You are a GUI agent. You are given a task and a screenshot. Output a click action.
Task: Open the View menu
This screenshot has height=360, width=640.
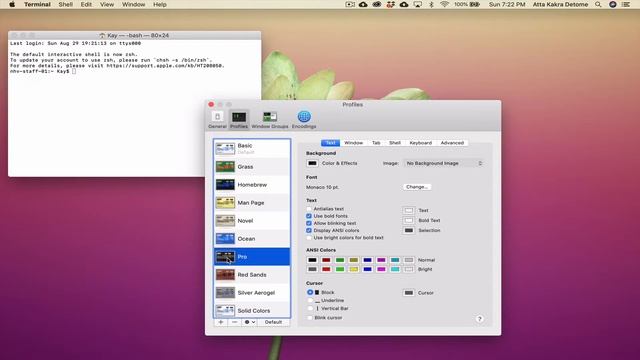(x=107, y=4)
